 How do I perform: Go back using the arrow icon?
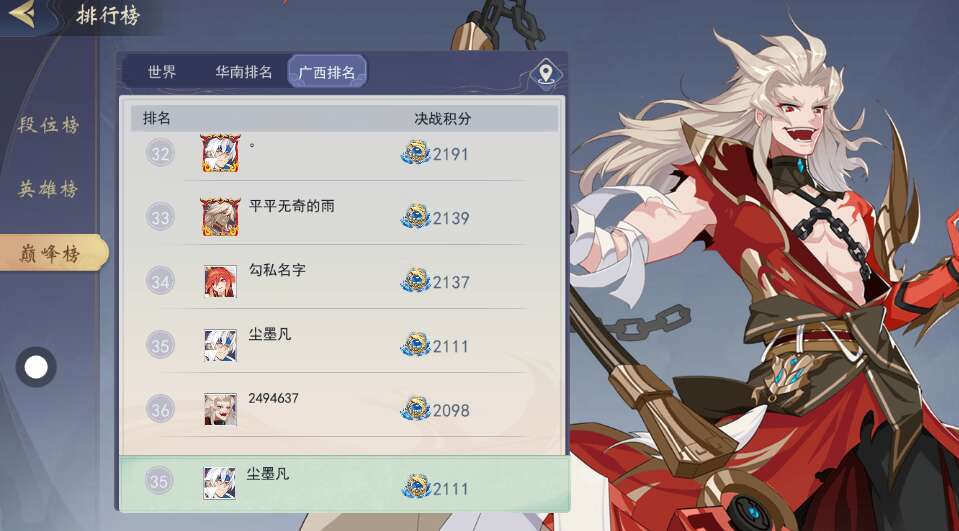click(21, 15)
